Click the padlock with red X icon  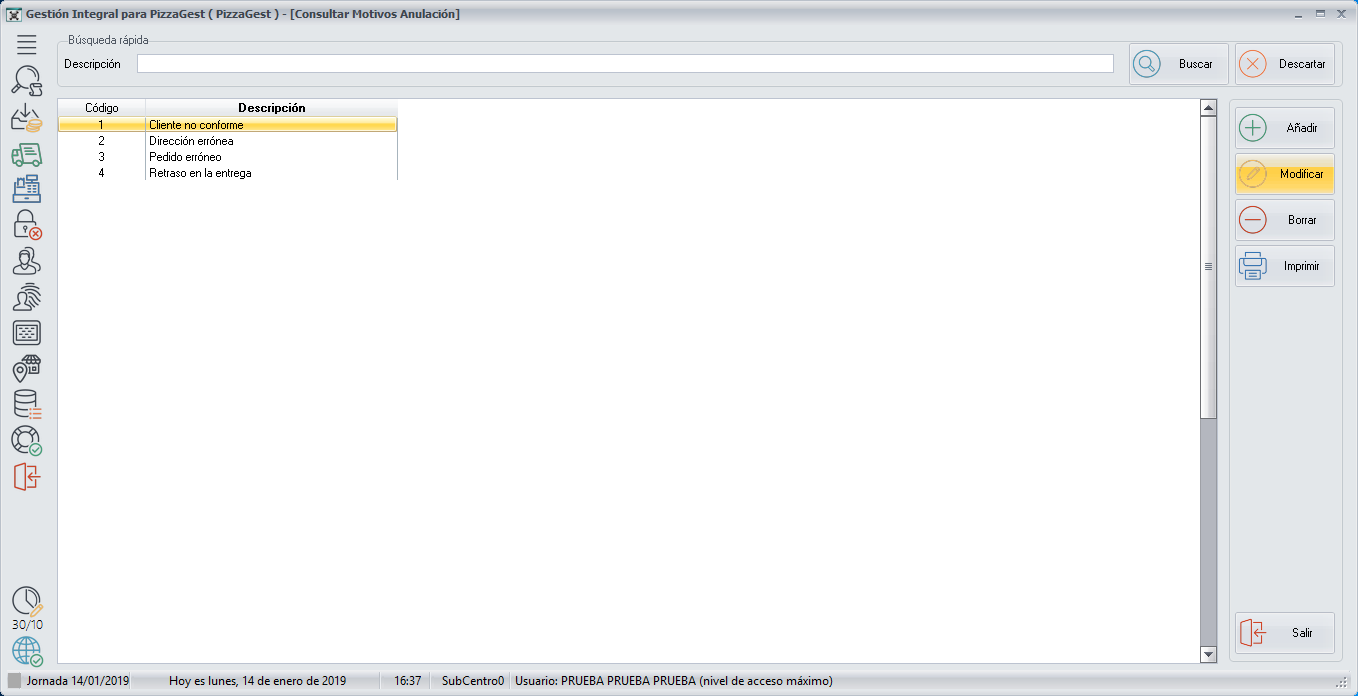pyautogui.click(x=27, y=225)
